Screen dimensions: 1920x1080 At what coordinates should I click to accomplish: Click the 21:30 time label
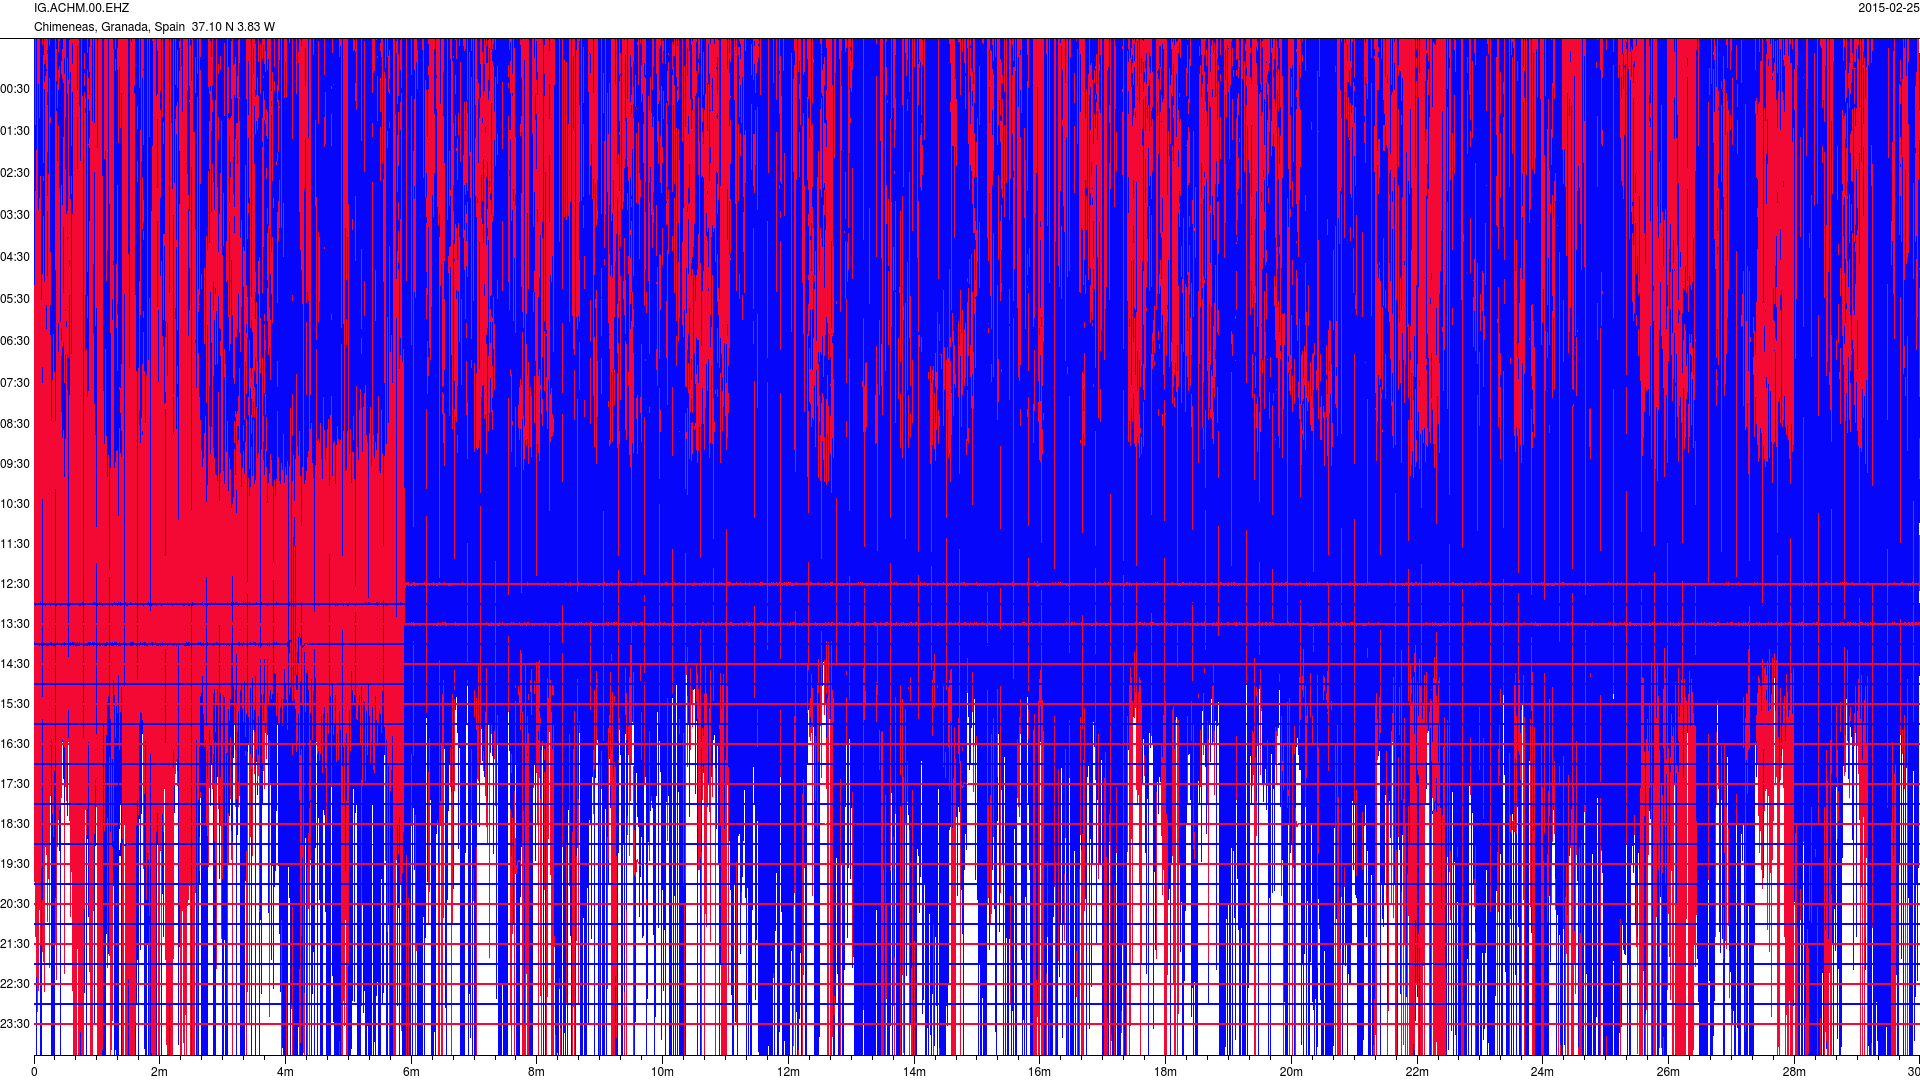pyautogui.click(x=15, y=944)
